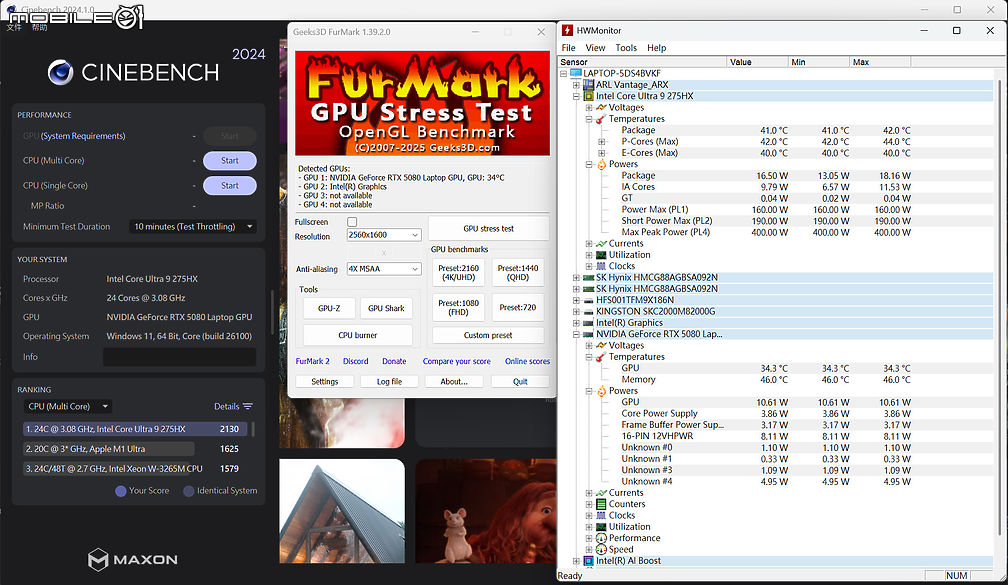1008x585 pixels.
Task: Click the Max column header
Action: (x=880, y=62)
